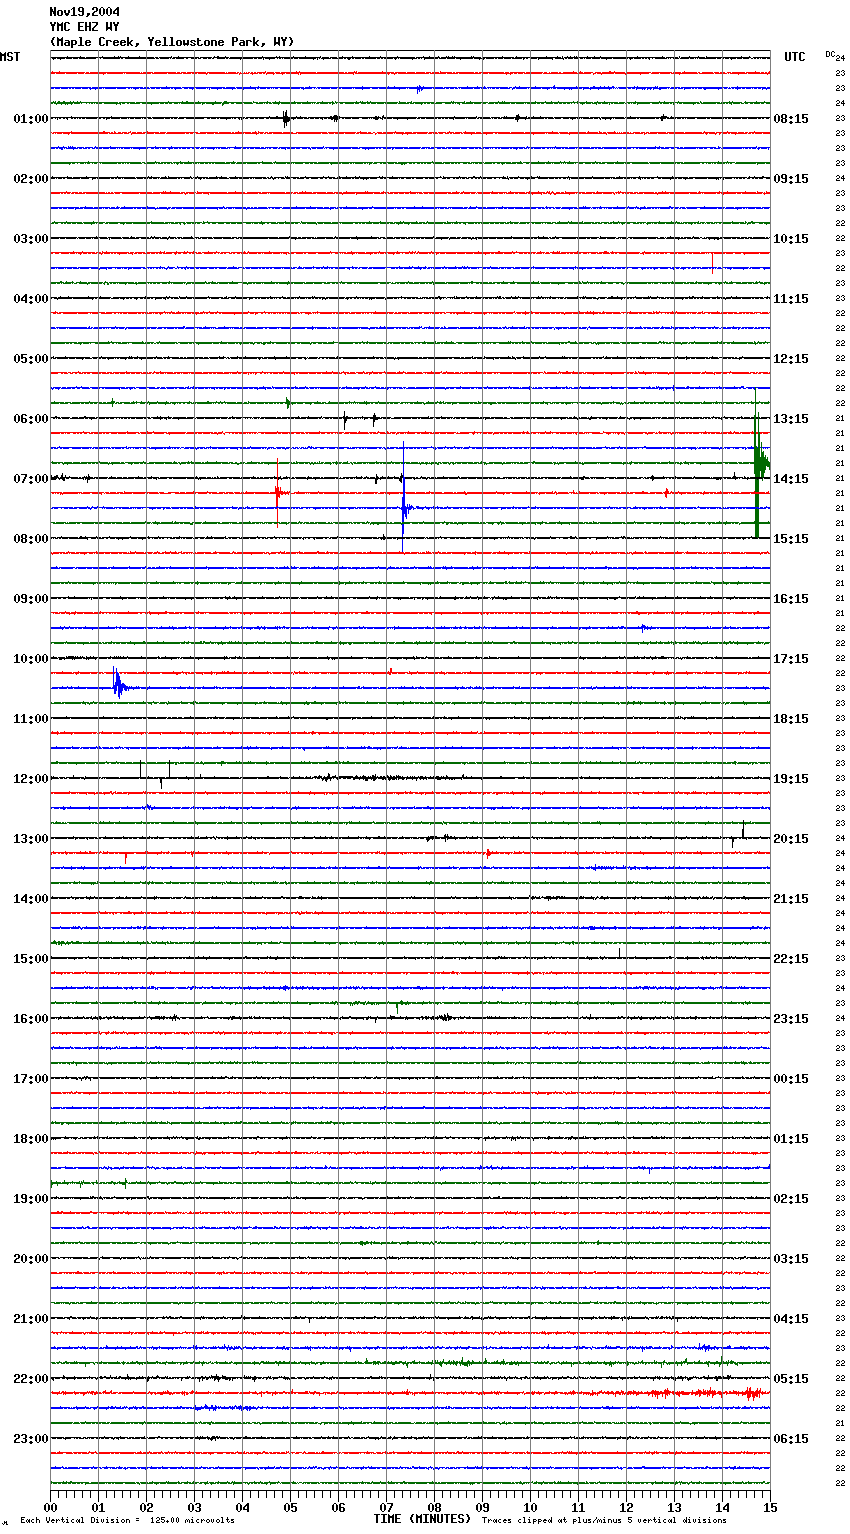Select the MST time label '10:00'
Screen dimensions: 850x1534
click(31, 659)
